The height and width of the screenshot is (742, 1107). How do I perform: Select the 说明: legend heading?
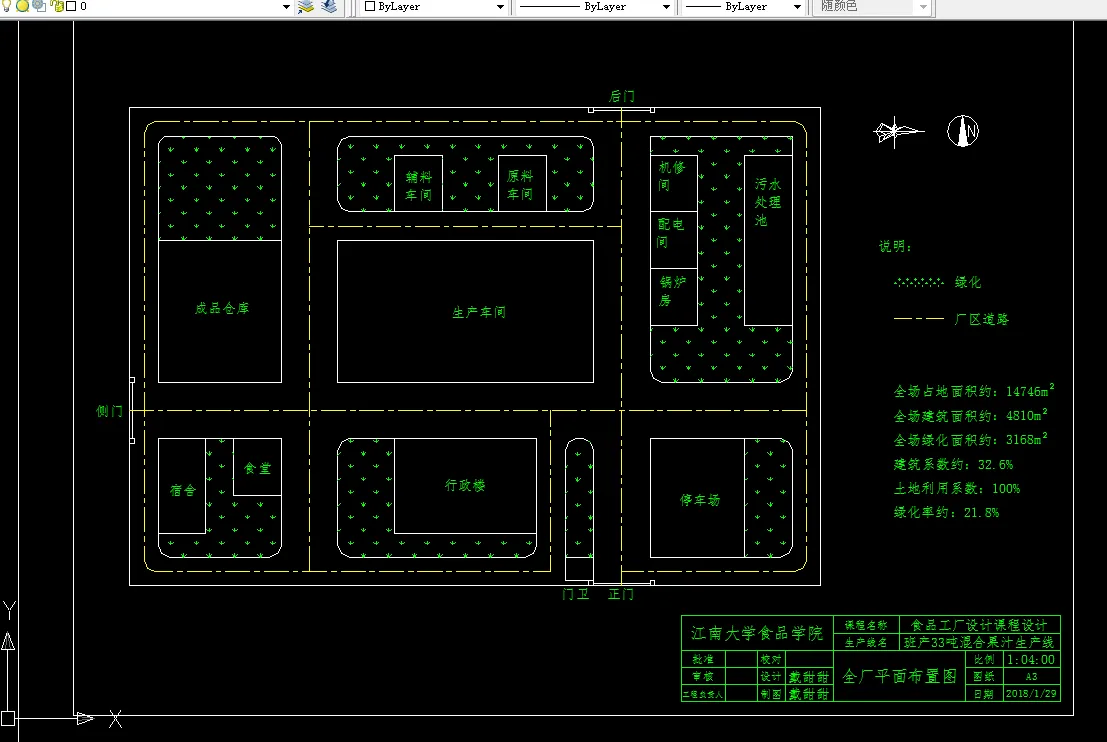(894, 246)
